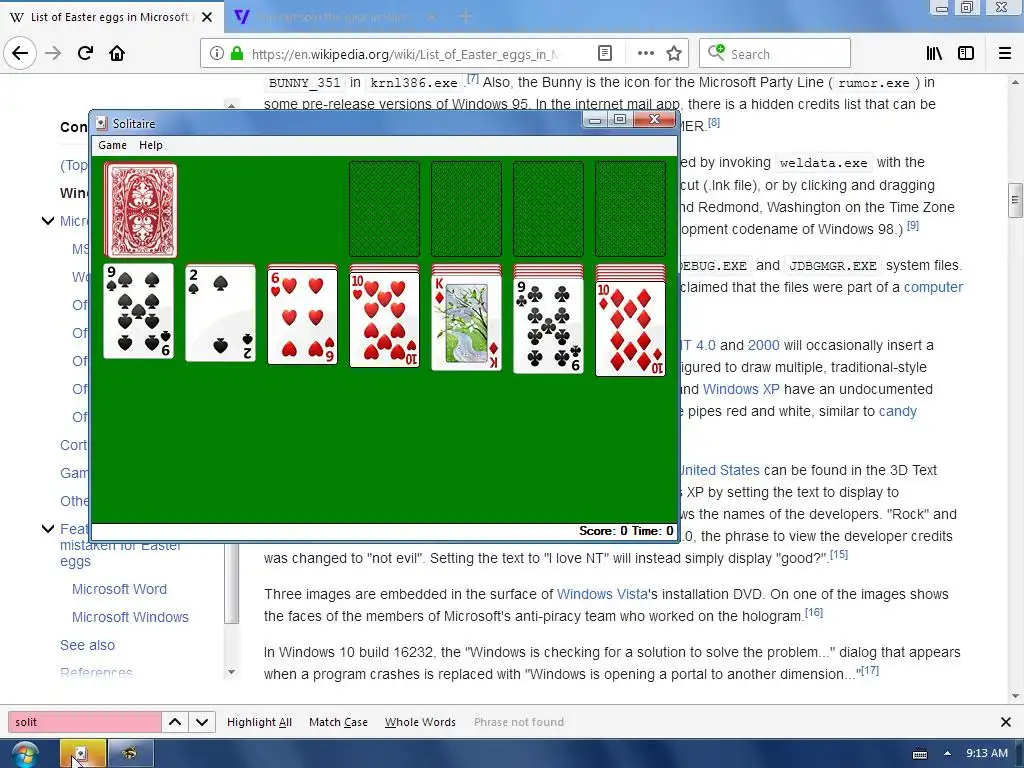This screenshot has height=768, width=1024.
Task: Open the Windows Start button
Action: coord(25,754)
